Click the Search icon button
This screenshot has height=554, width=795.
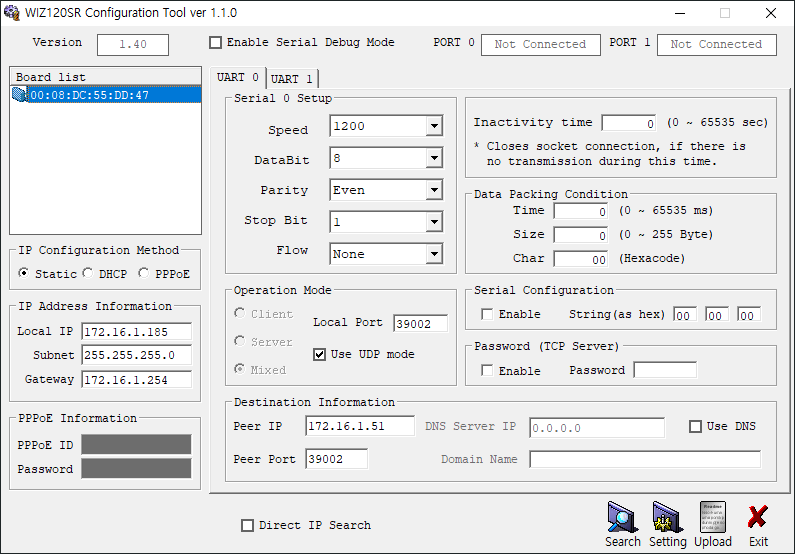(x=623, y=524)
